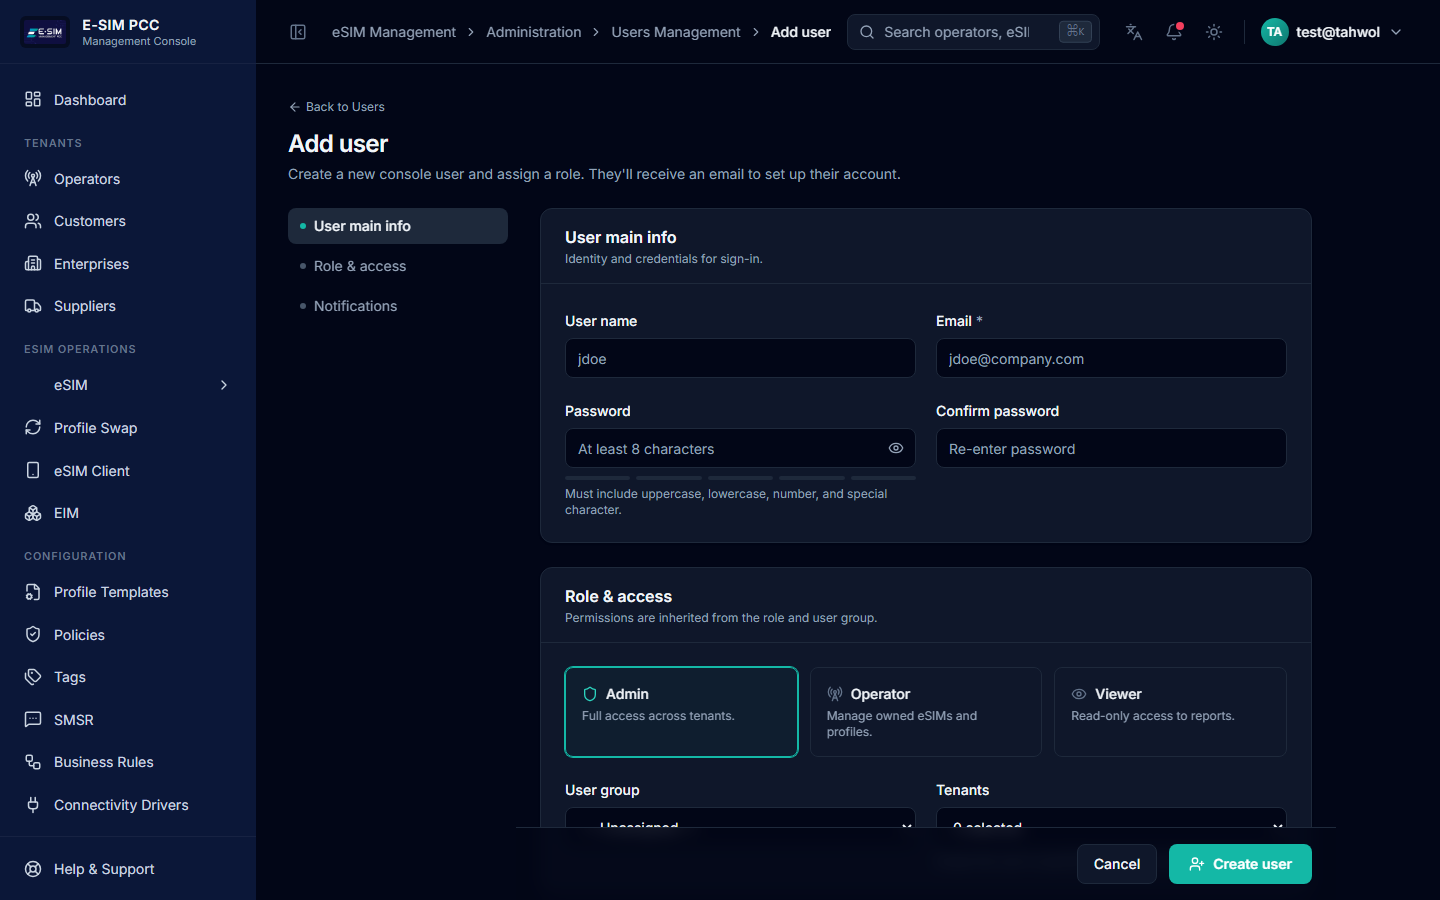Select the Operator role card
The height and width of the screenshot is (900, 1440).
tap(925, 712)
